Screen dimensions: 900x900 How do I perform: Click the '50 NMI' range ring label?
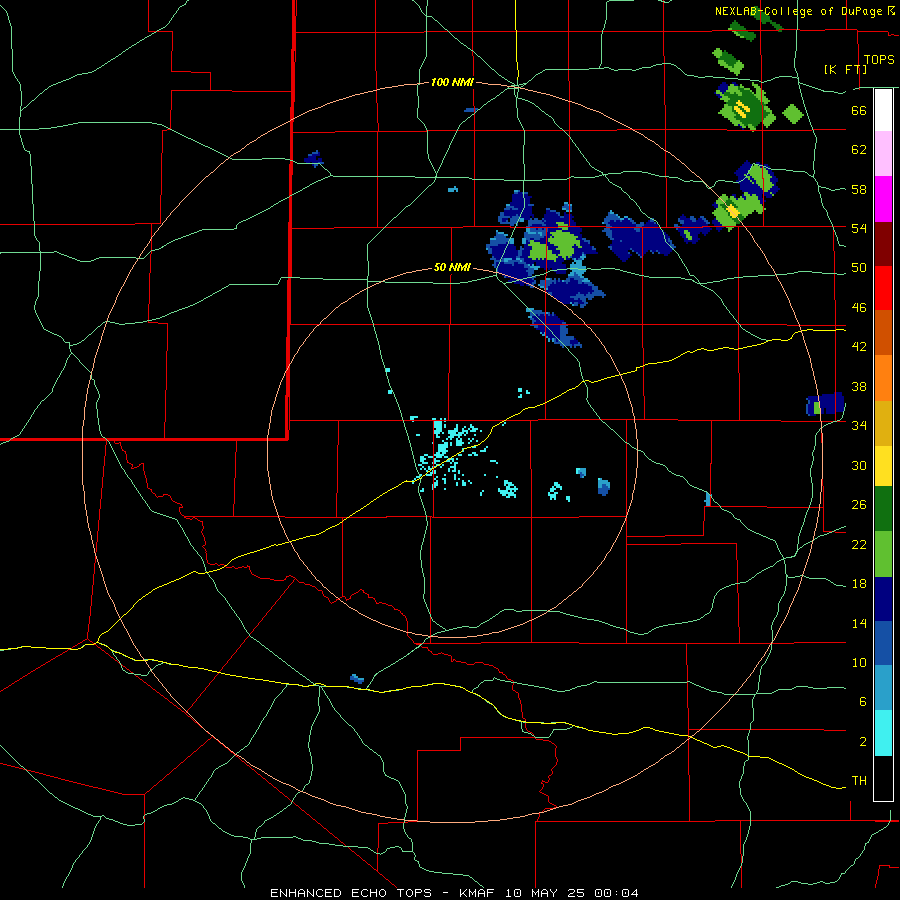click(x=452, y=267)
